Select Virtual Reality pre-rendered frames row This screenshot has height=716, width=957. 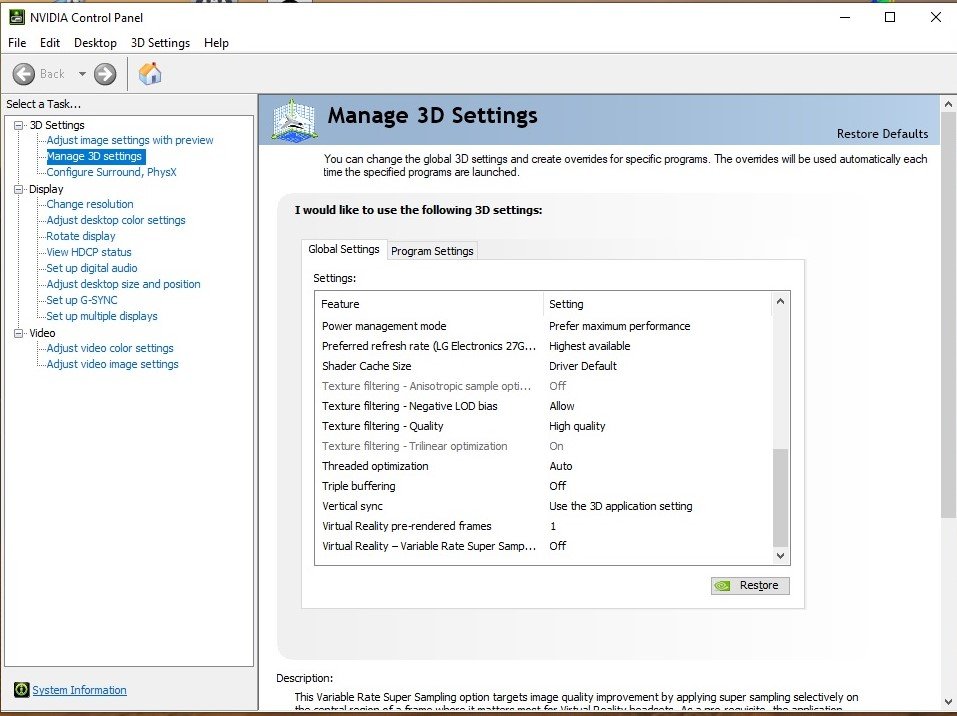(x=544, y=526)
